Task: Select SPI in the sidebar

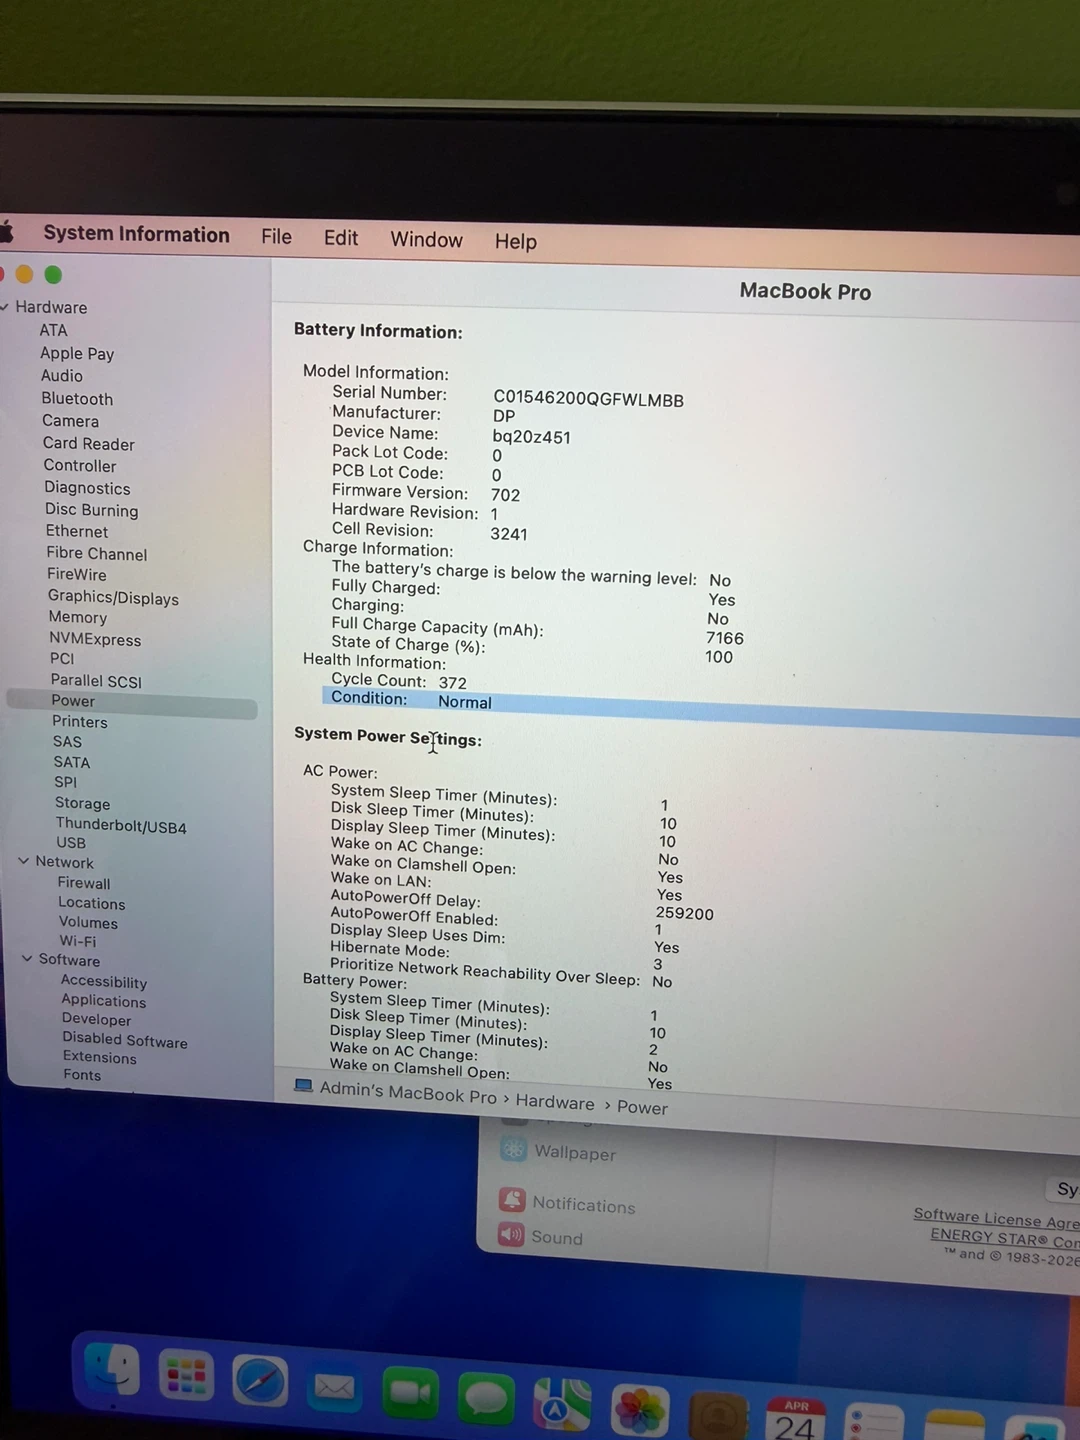Action: pos(65,782)
